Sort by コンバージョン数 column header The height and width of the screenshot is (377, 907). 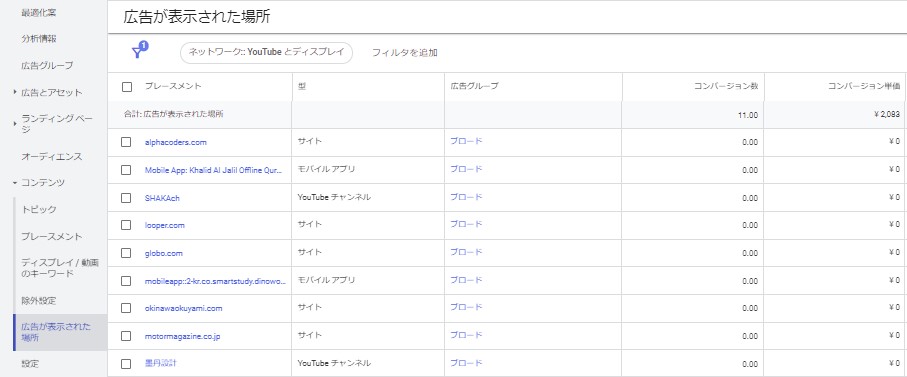click(726, 86)
